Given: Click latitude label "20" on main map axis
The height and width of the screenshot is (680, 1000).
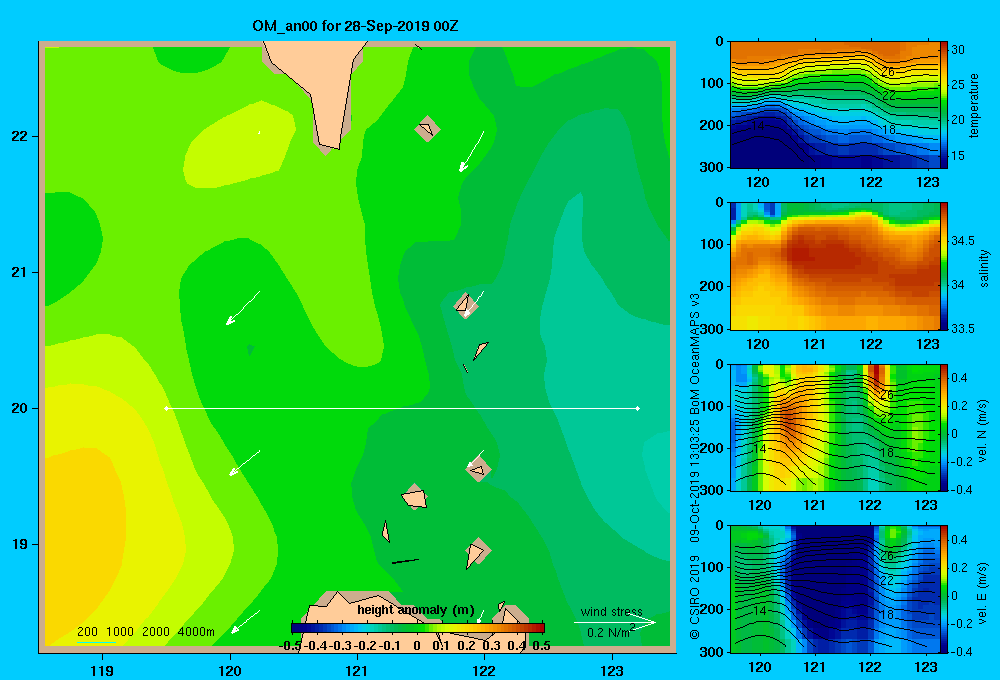Looking at the screenshot, I should (19, 408).
